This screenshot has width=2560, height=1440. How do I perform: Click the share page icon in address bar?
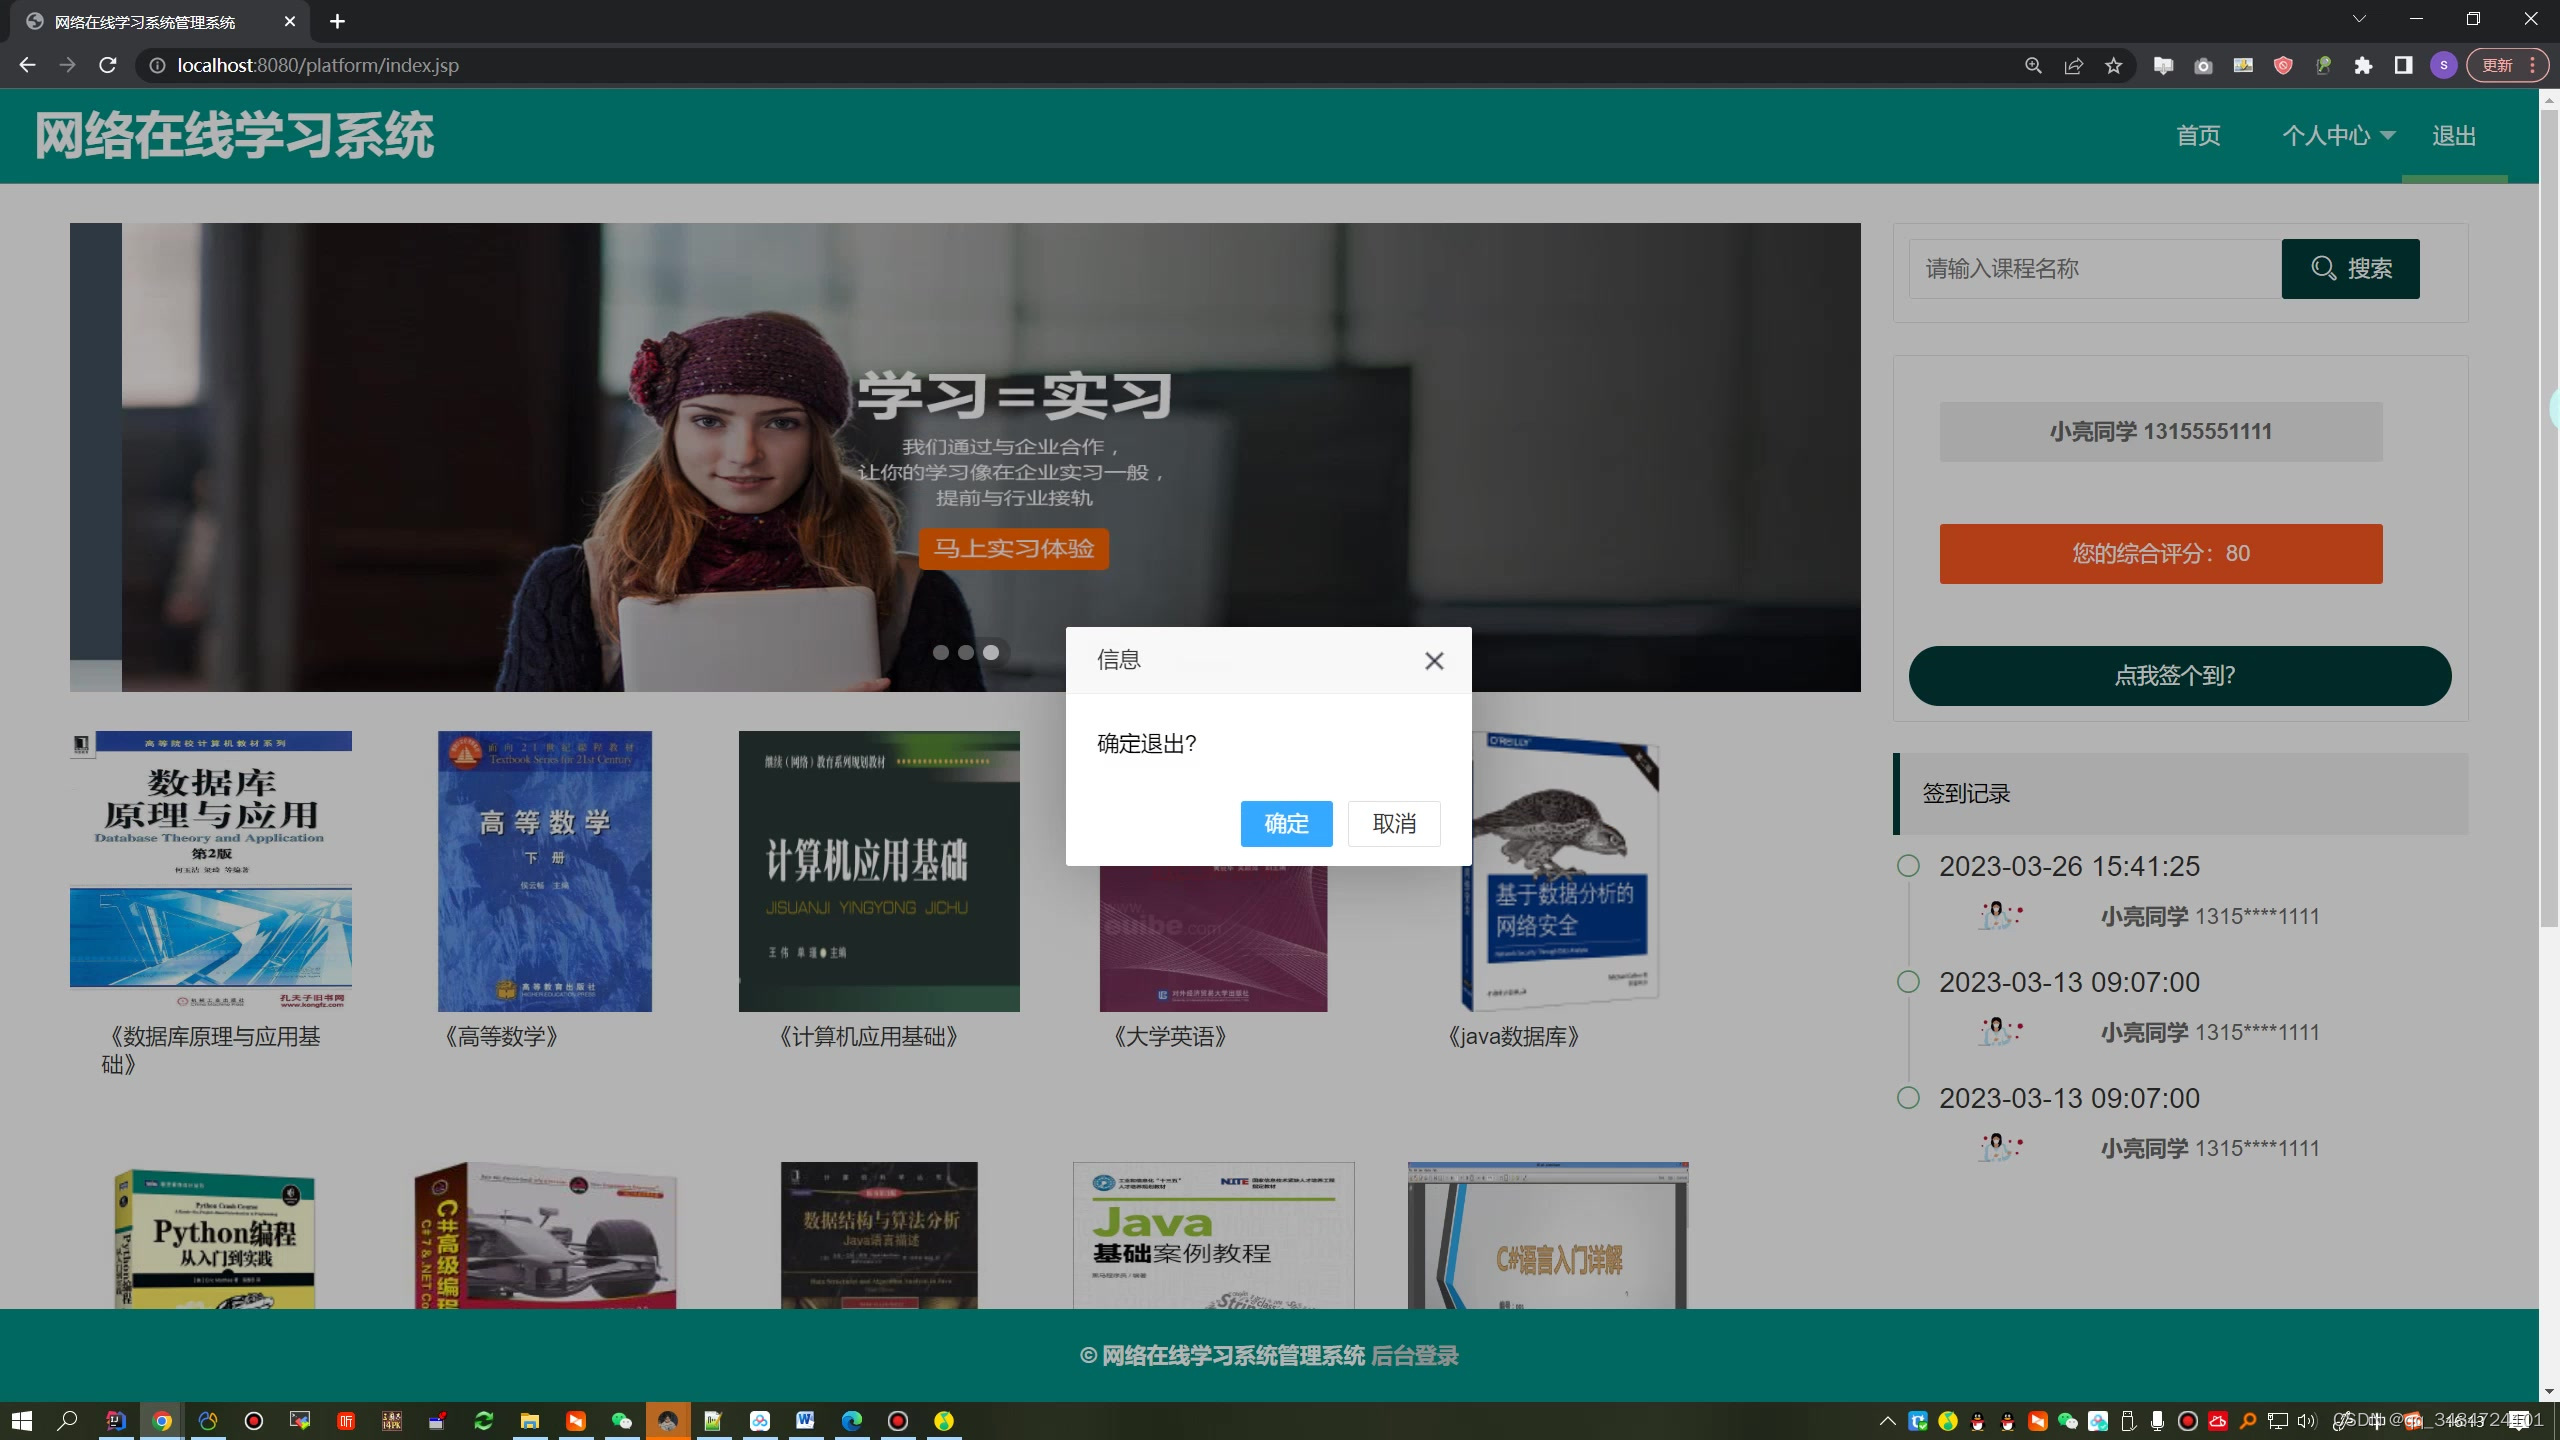pos(2073,65)
